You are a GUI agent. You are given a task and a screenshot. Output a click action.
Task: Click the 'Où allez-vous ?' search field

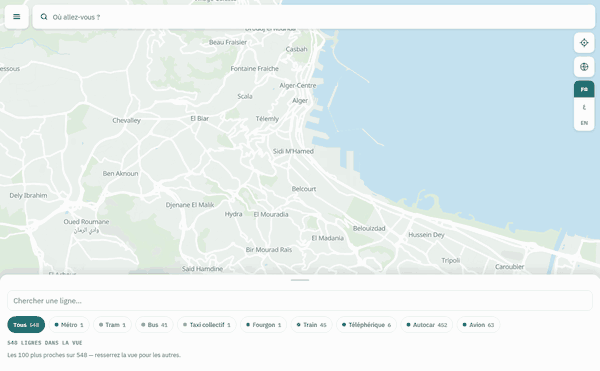(314, 17)
